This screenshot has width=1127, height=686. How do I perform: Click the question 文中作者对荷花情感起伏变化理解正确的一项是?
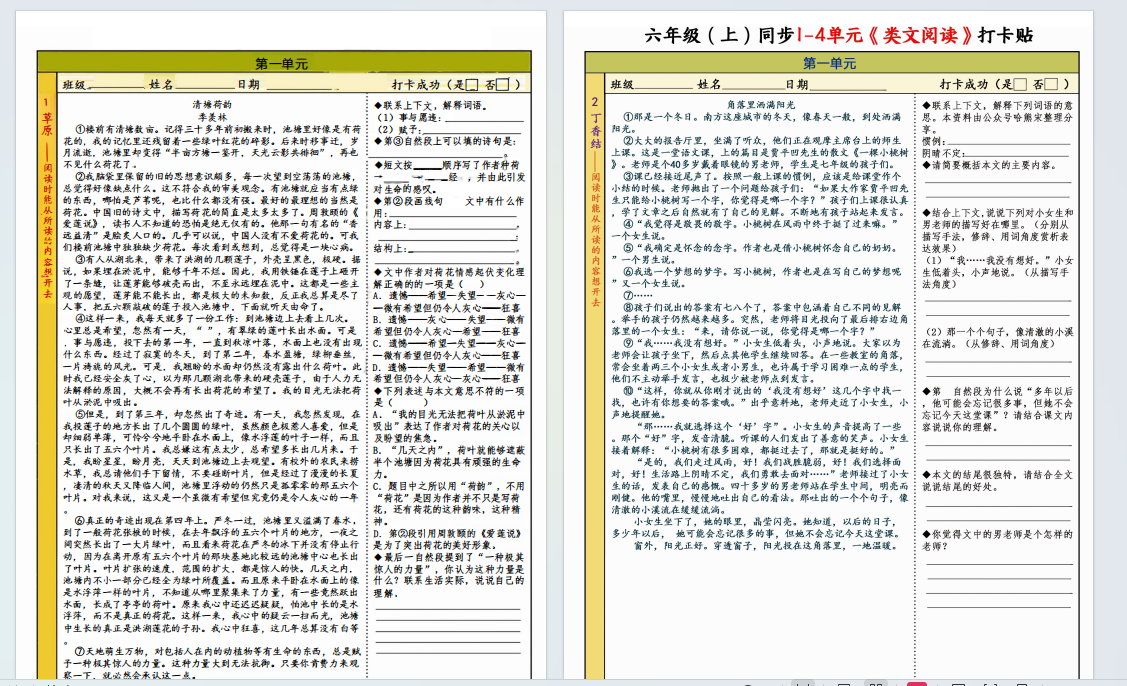[449, 278]
